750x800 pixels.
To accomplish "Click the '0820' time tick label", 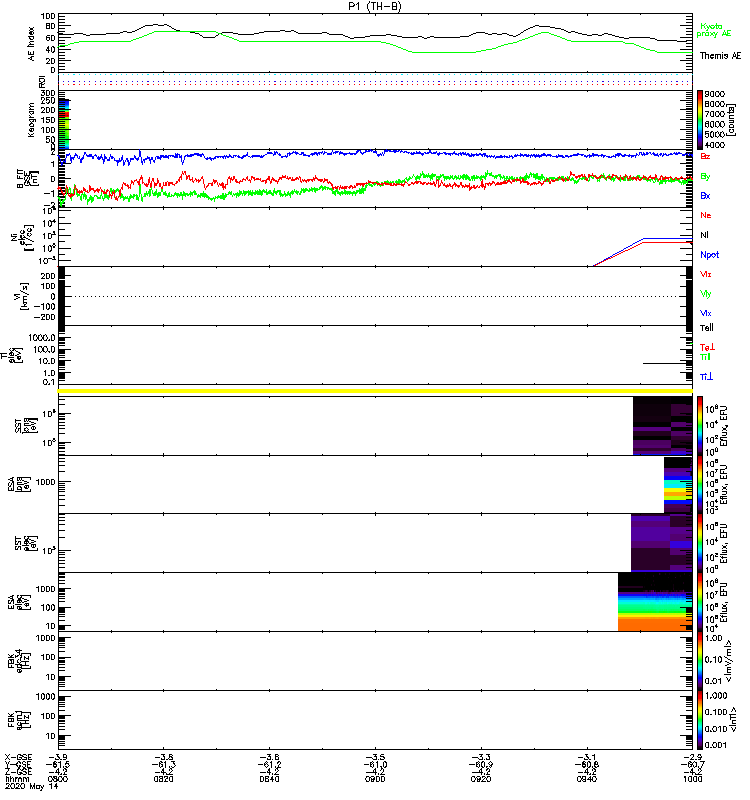I will click(x=163, y=779).
